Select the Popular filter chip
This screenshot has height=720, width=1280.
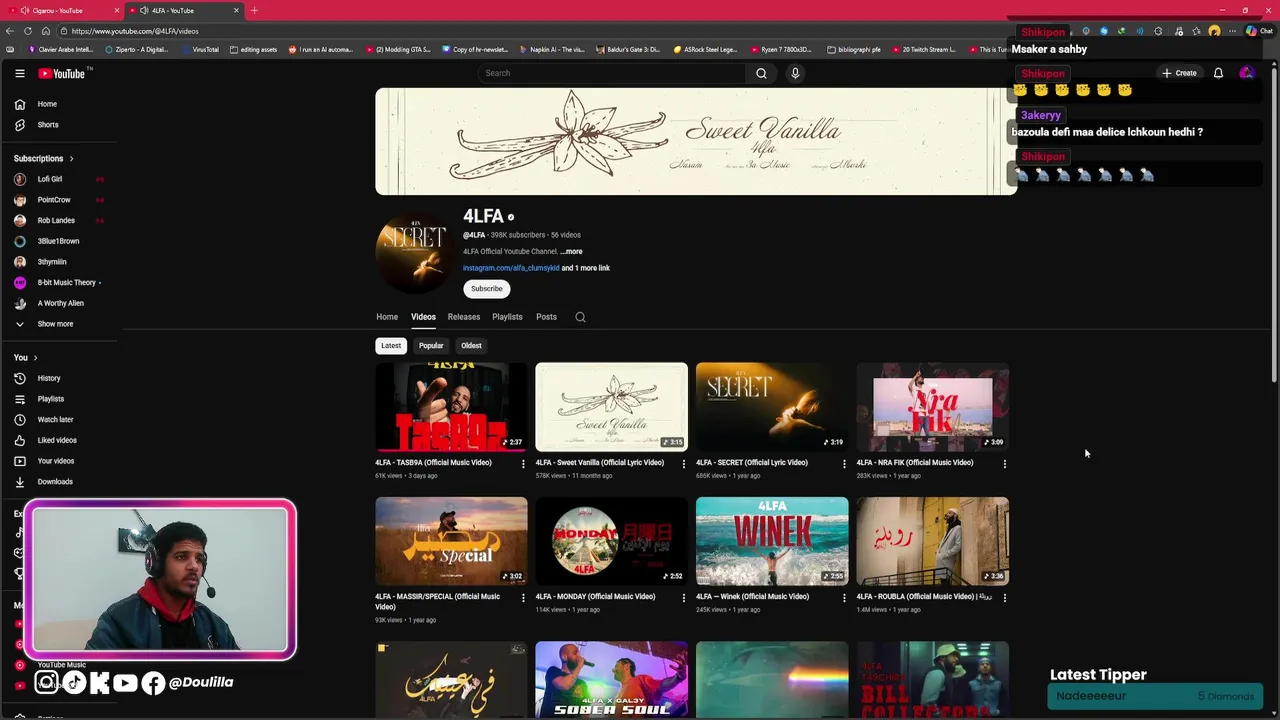point(431,346)
